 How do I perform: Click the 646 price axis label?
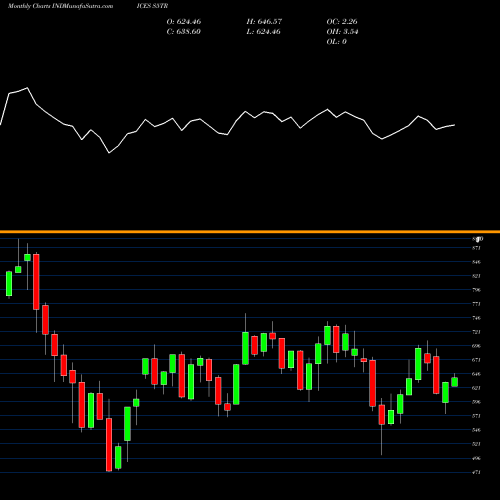[x=476, y=374]
